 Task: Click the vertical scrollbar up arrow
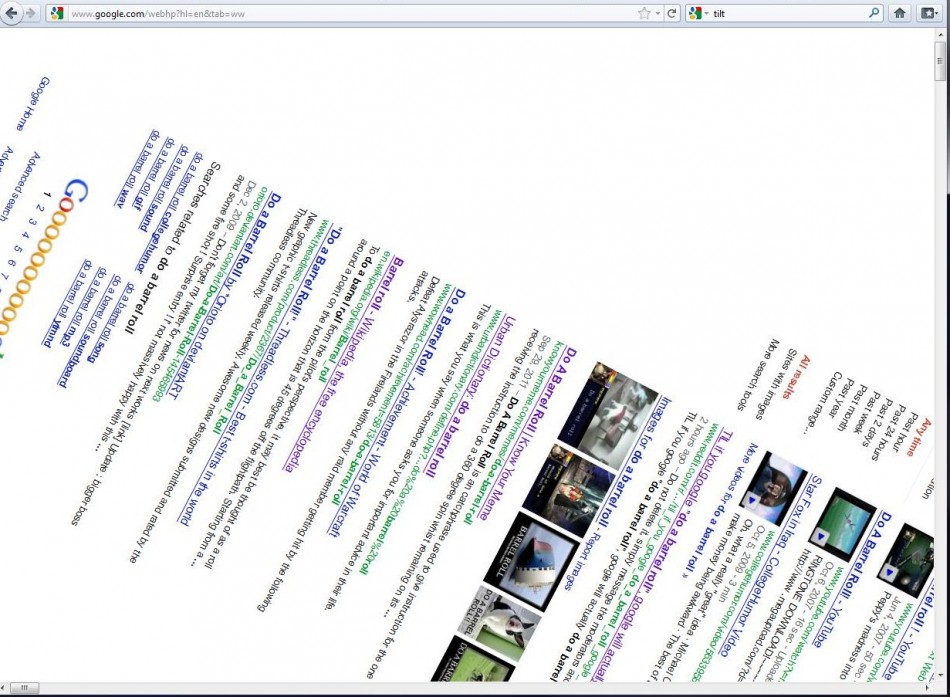pos(940,35)
